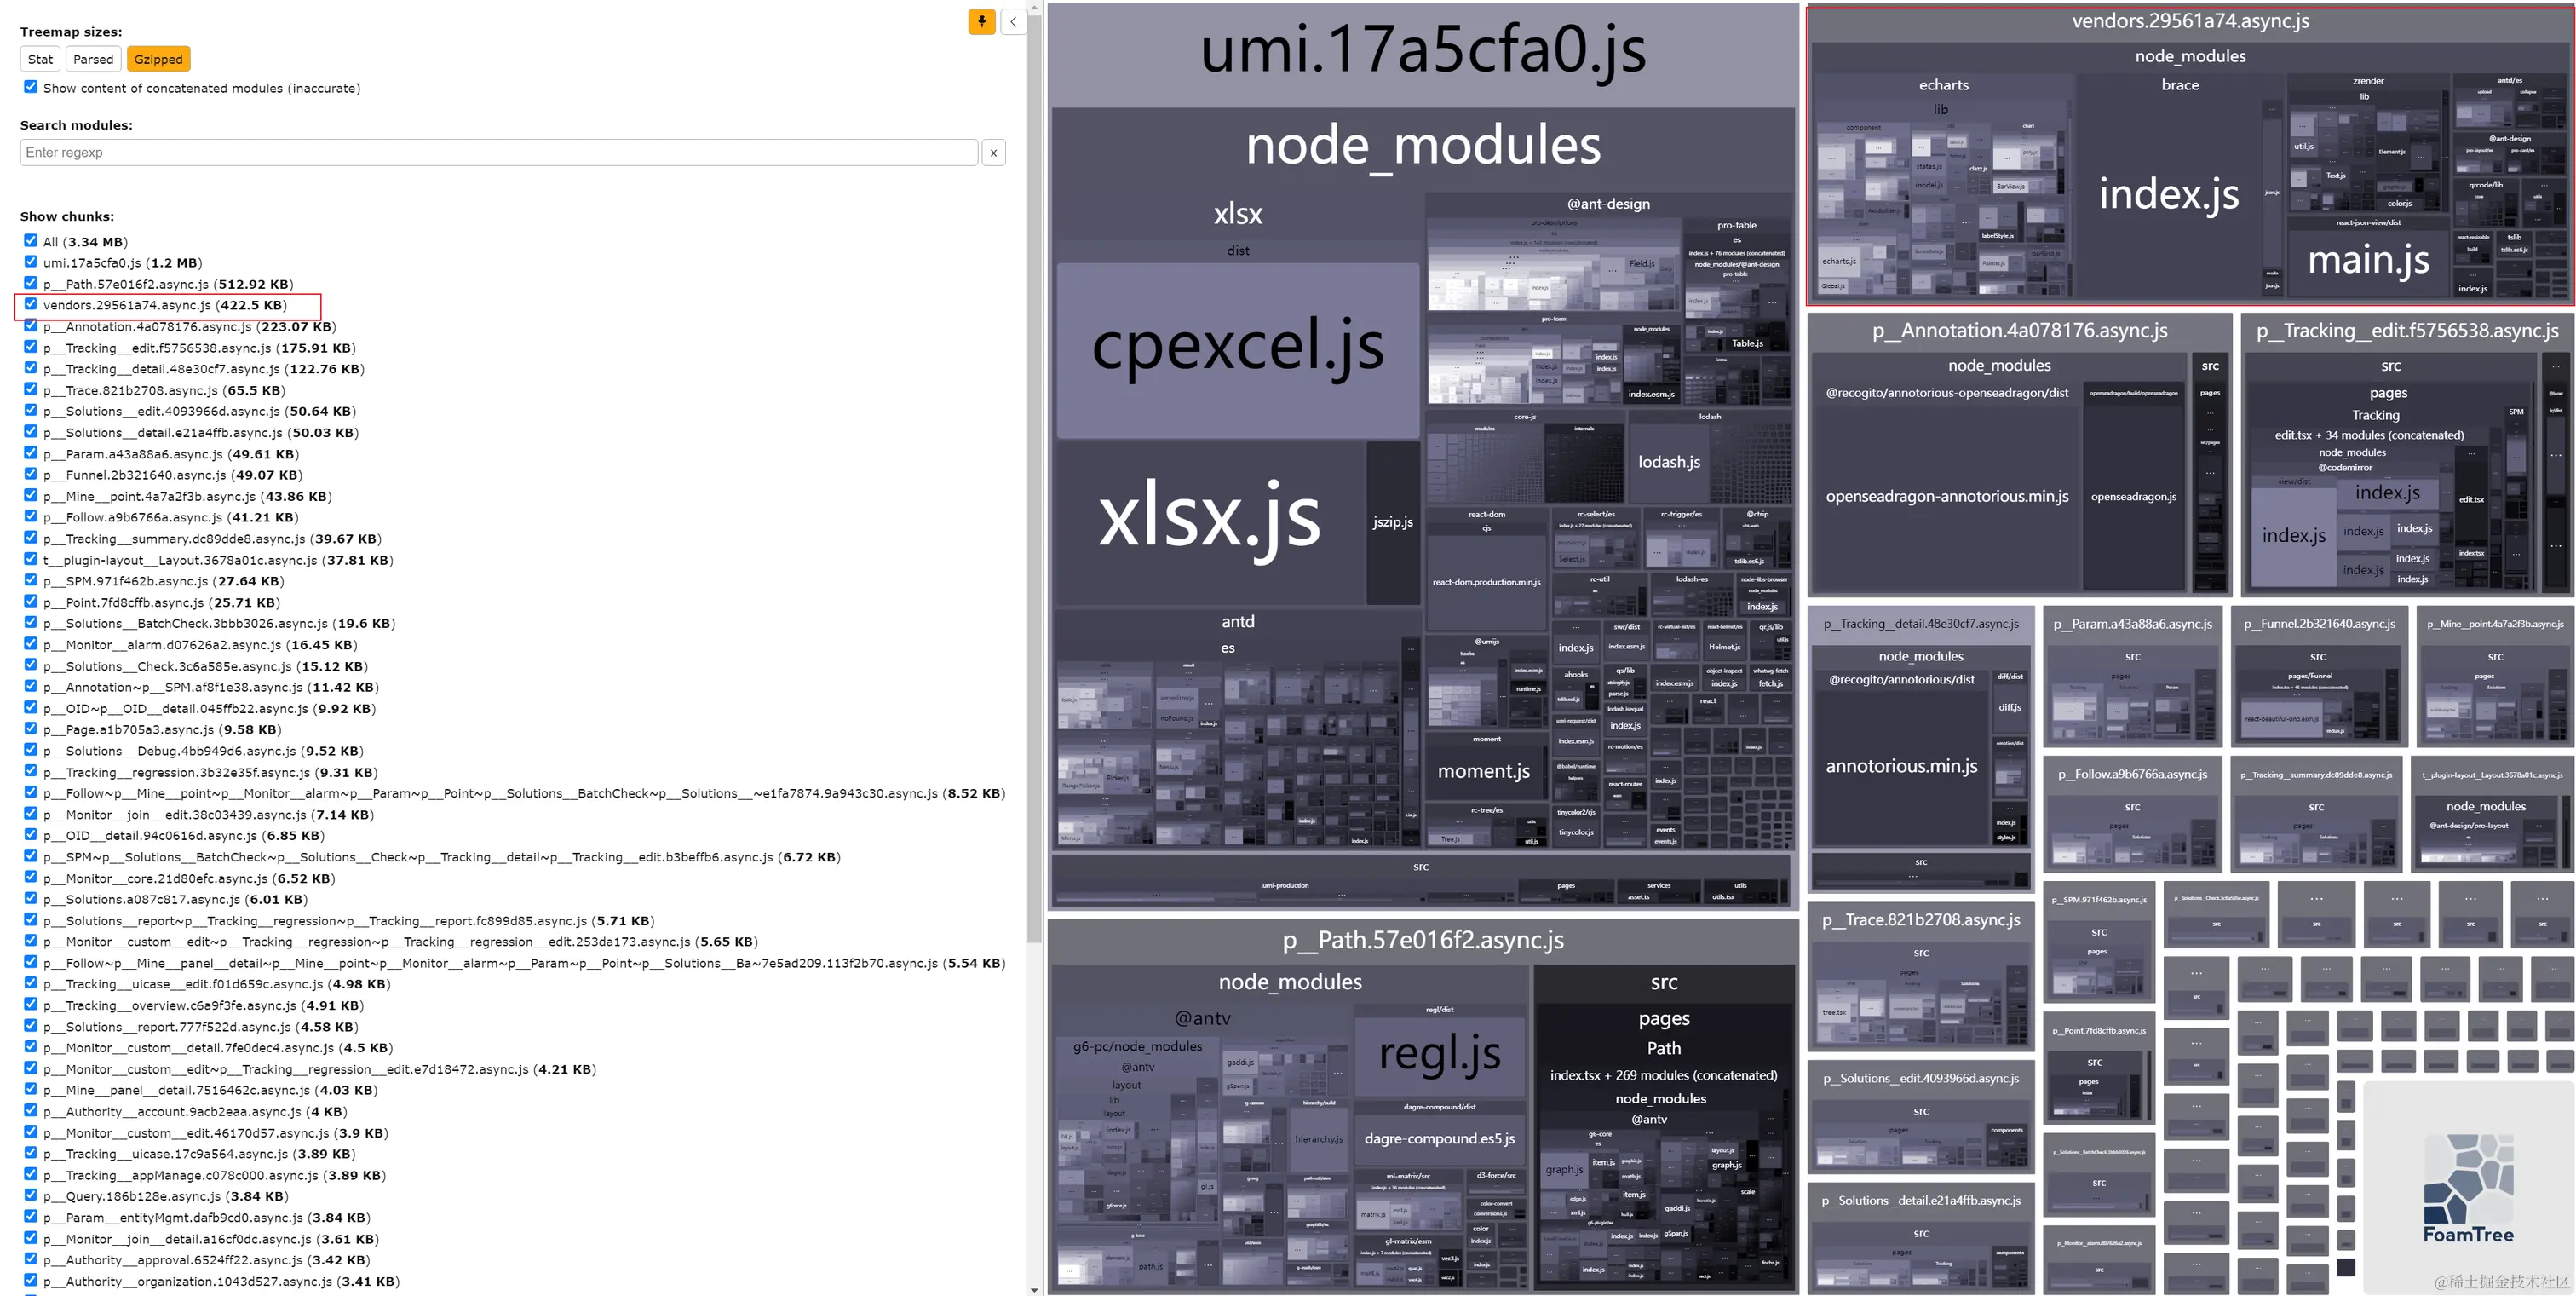Click the annotorious.min.js treemap block
Image resolution: width=2576 pixels, height=1296 pixels.
[1901, 767]
